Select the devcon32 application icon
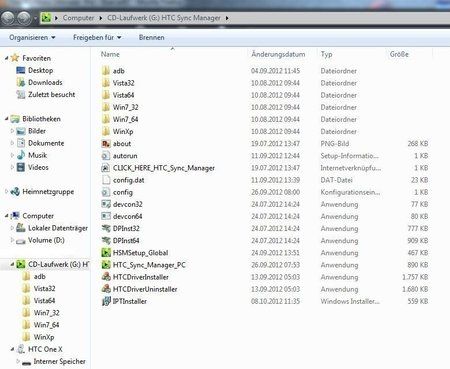The image size is (450, 369). click(106, 204)
